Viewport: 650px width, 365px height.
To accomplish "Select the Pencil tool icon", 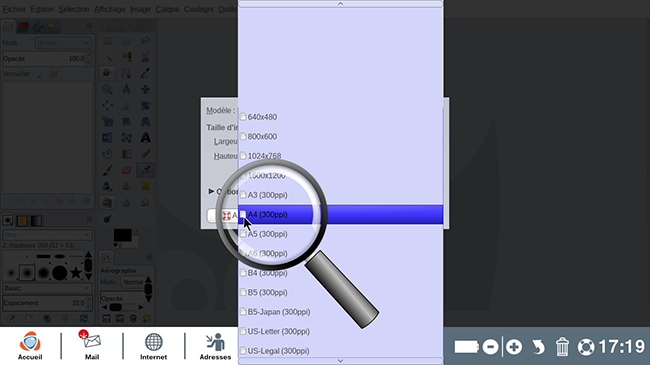I will click(146, 154).
